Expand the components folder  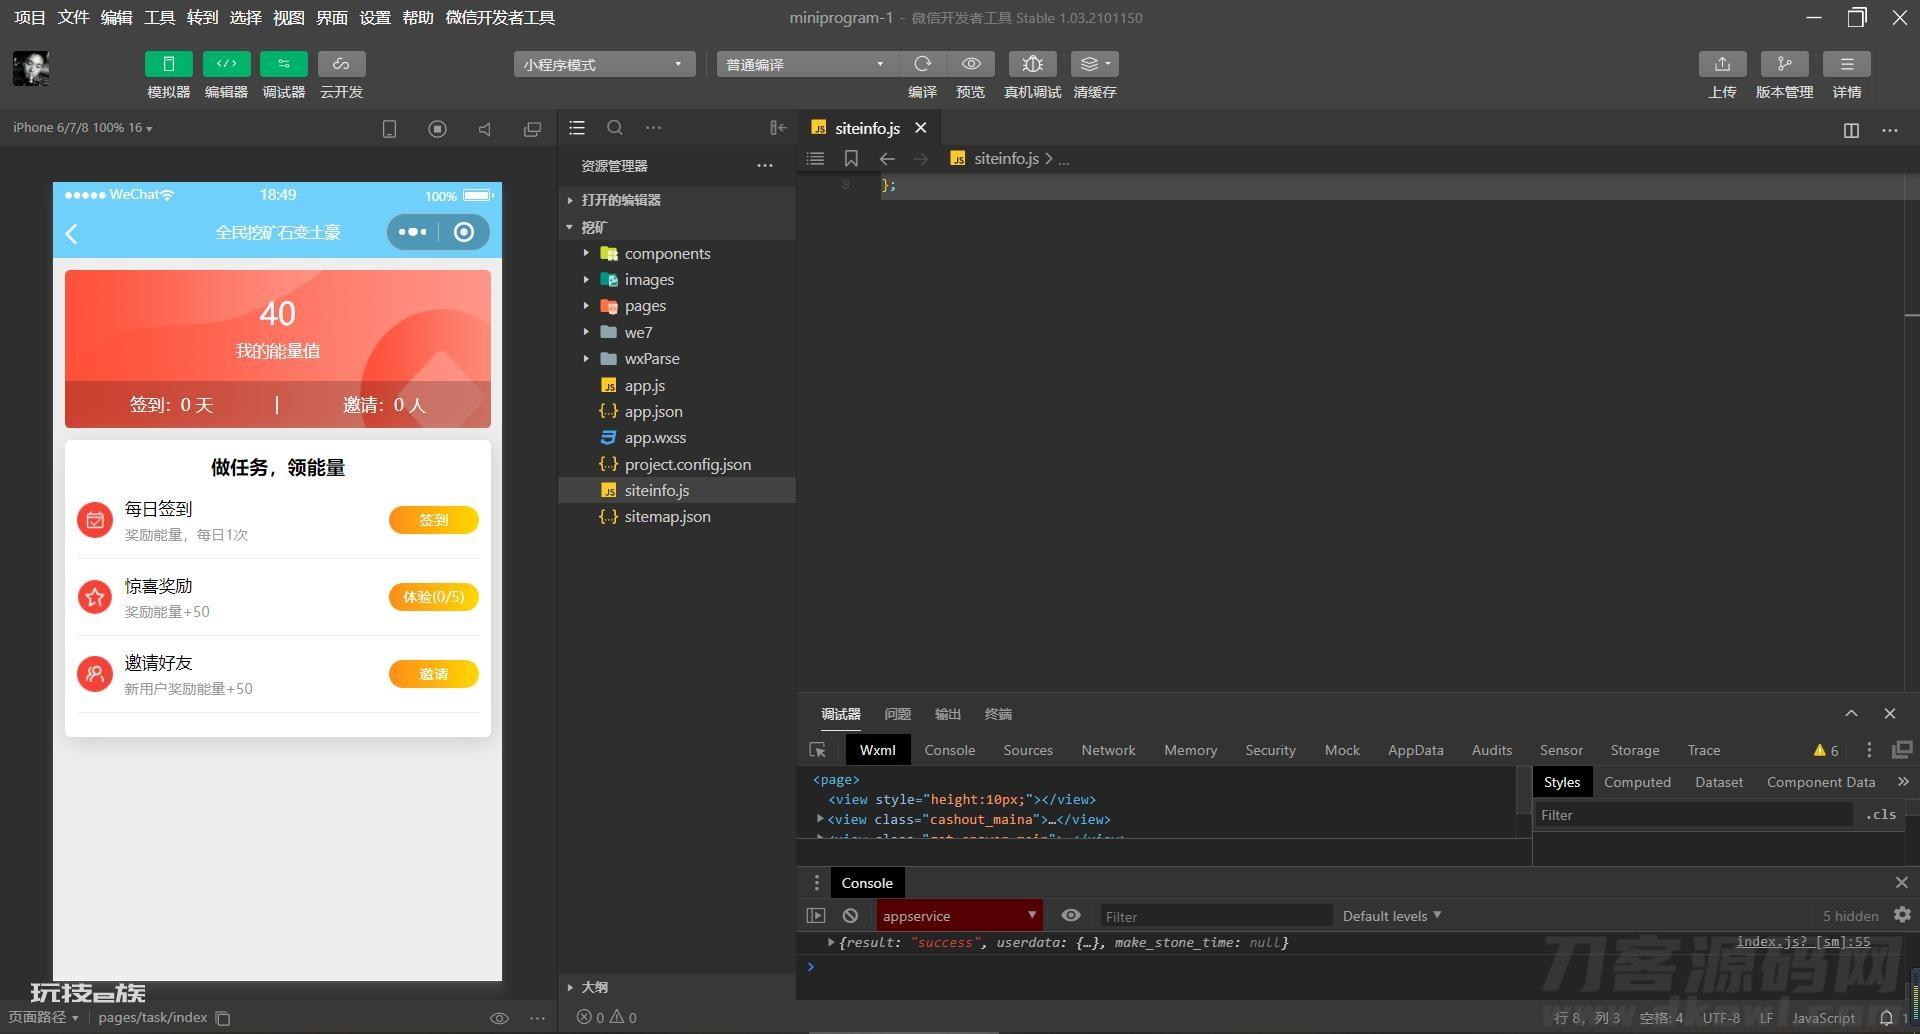click(667, 254)
